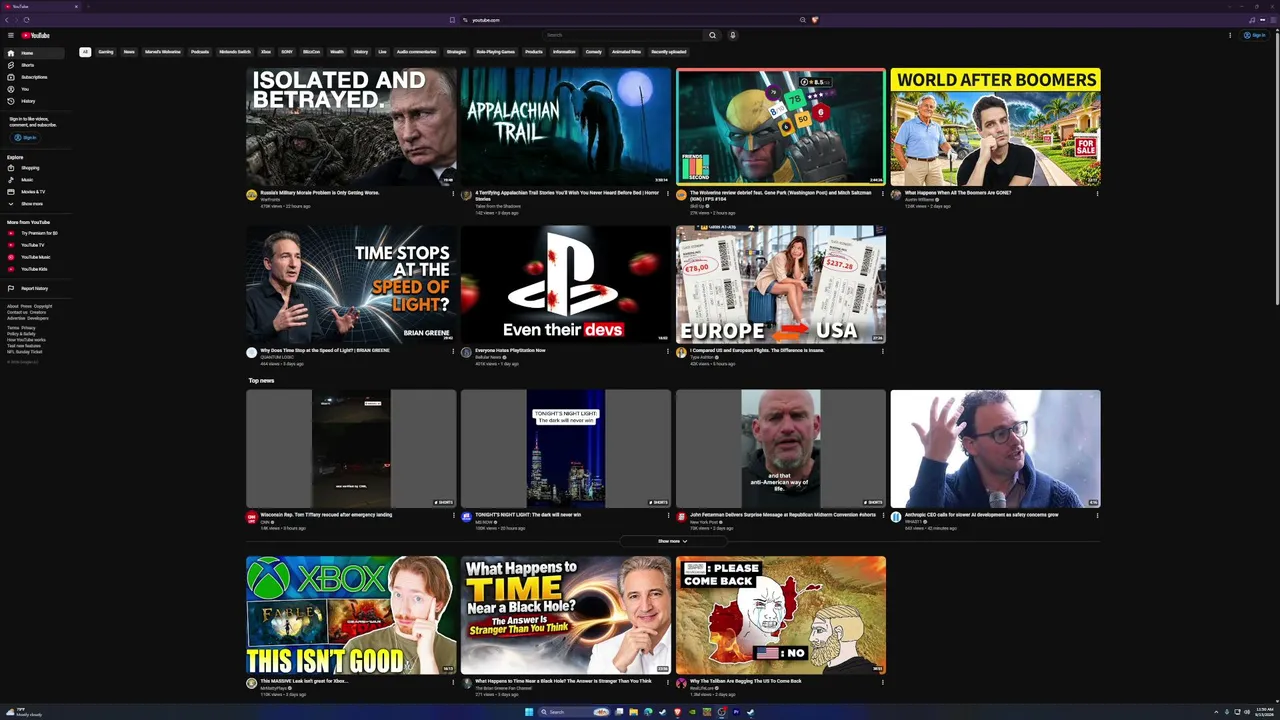This screenshot has height=720, width=1280.
Task: Open the browser's main menu icon
Action: [1273, 20]
